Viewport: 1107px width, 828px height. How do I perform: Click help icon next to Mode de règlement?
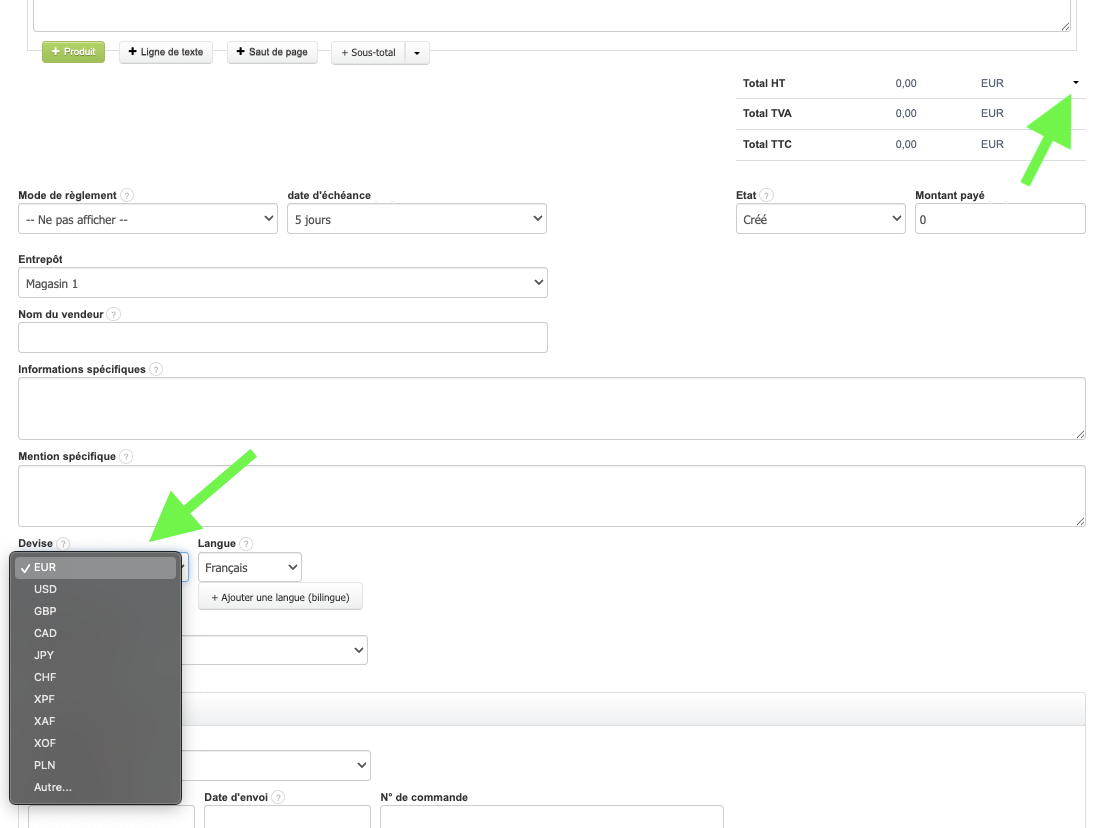[x=127, y=196]
